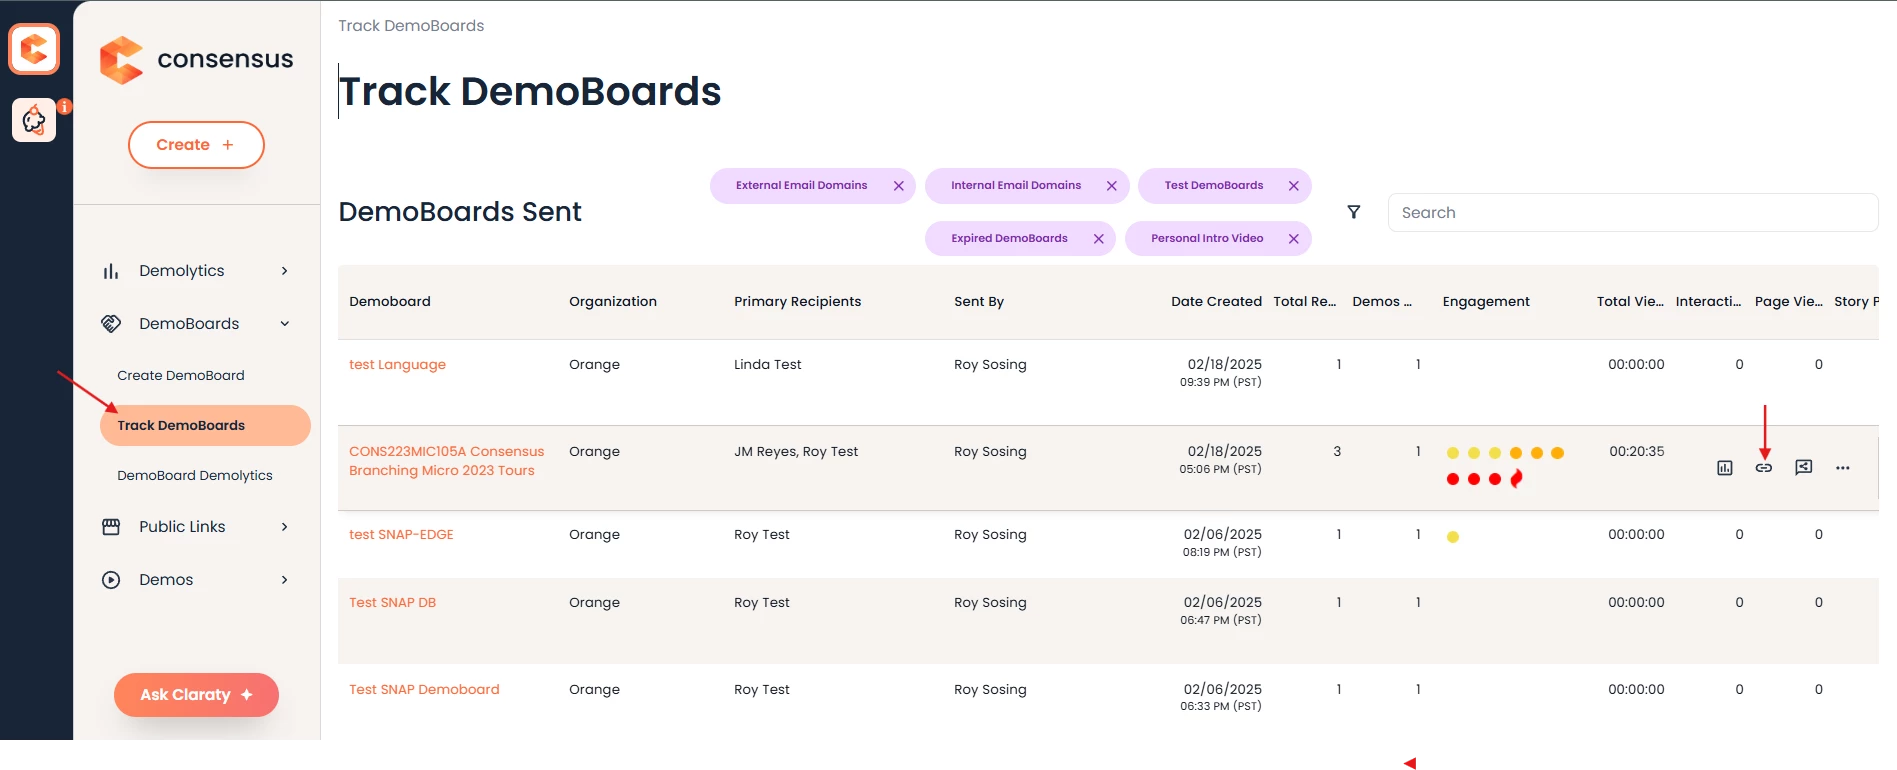Image resolution: width=1897 pixels, height=770 pixels.
Task: Click the share message icon in CONS223MIC105A row
Action: [1803, 467]
